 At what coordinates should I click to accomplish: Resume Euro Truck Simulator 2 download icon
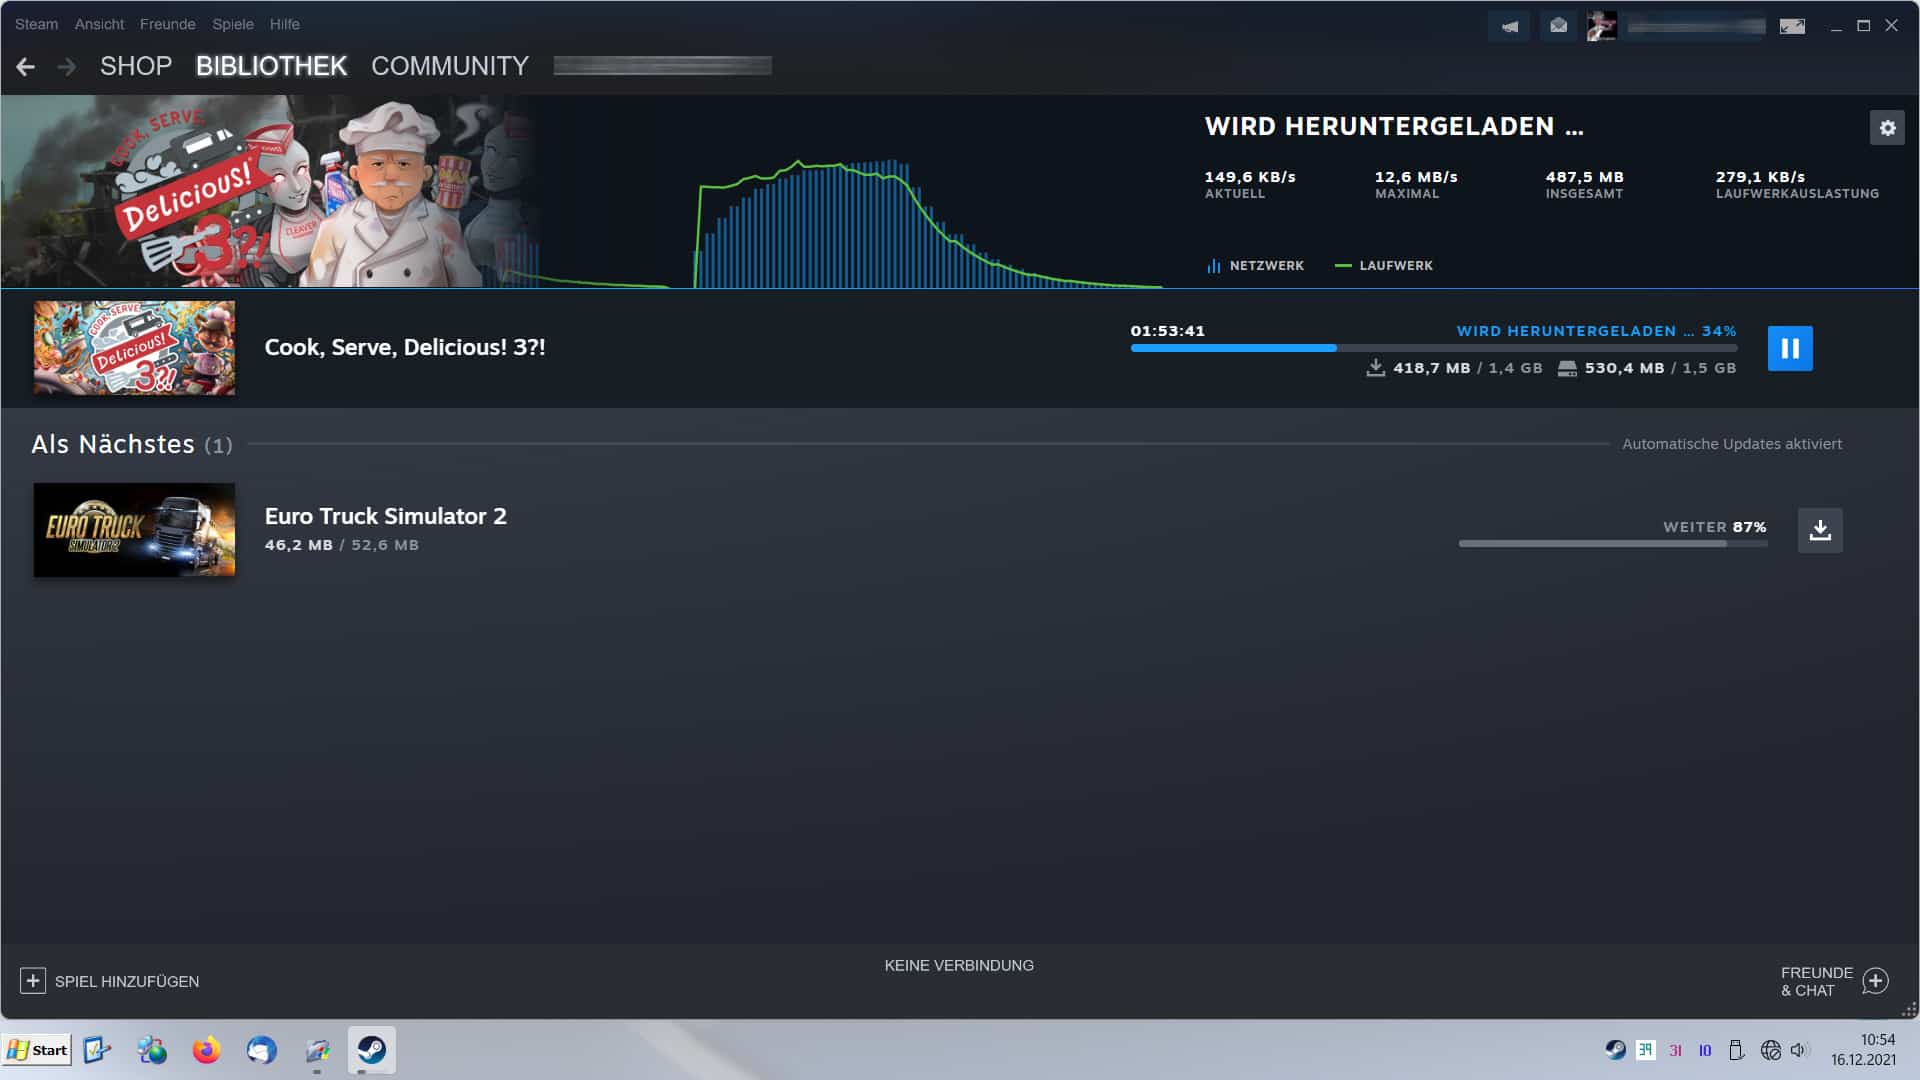(1820, 530)
